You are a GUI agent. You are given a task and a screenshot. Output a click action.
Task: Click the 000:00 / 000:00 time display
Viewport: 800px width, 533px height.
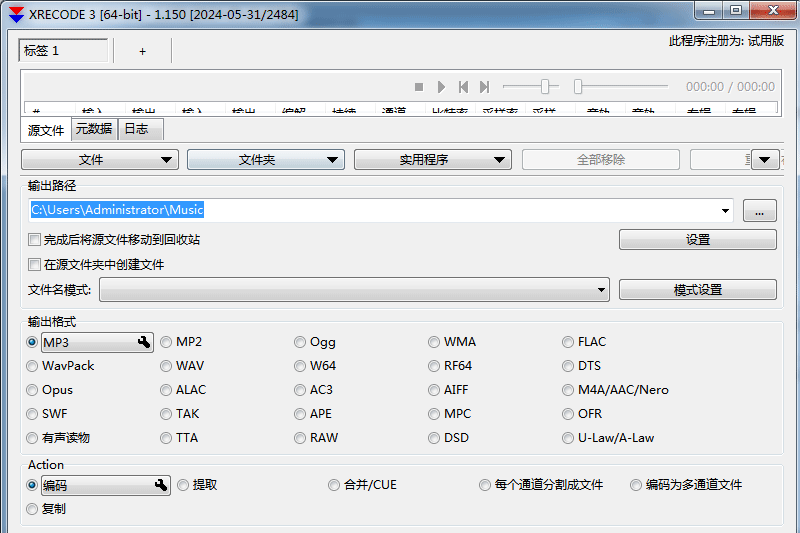[x=730, y=87]
